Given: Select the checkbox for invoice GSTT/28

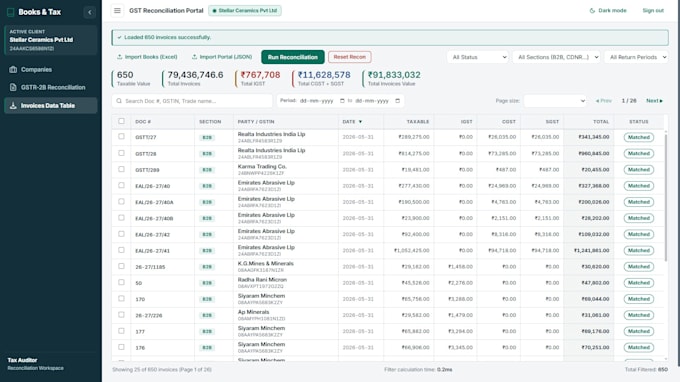Looking at the screenshot, I should 121,153.
